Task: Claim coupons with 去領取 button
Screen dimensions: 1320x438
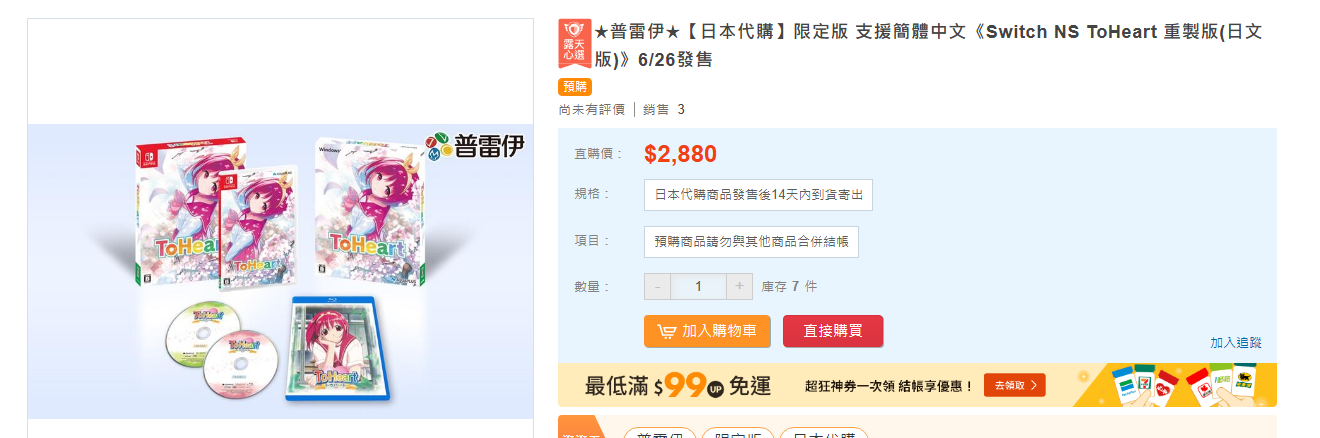Action: [x=1014, y=385]
